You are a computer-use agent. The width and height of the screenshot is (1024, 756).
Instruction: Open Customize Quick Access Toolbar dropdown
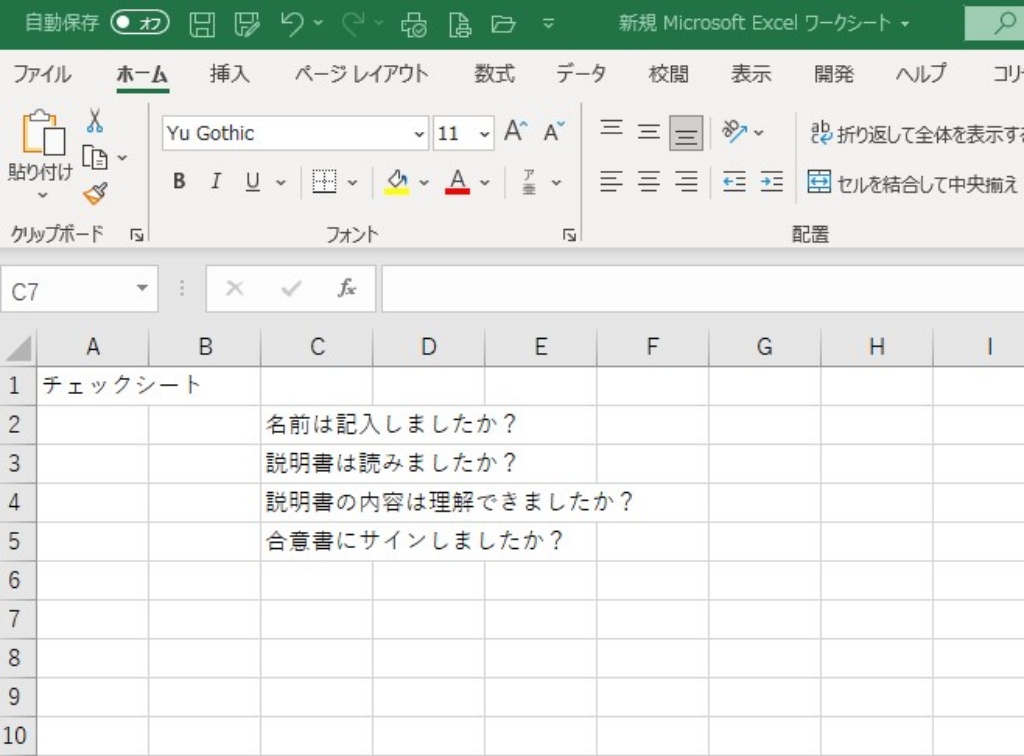point(549,24)
